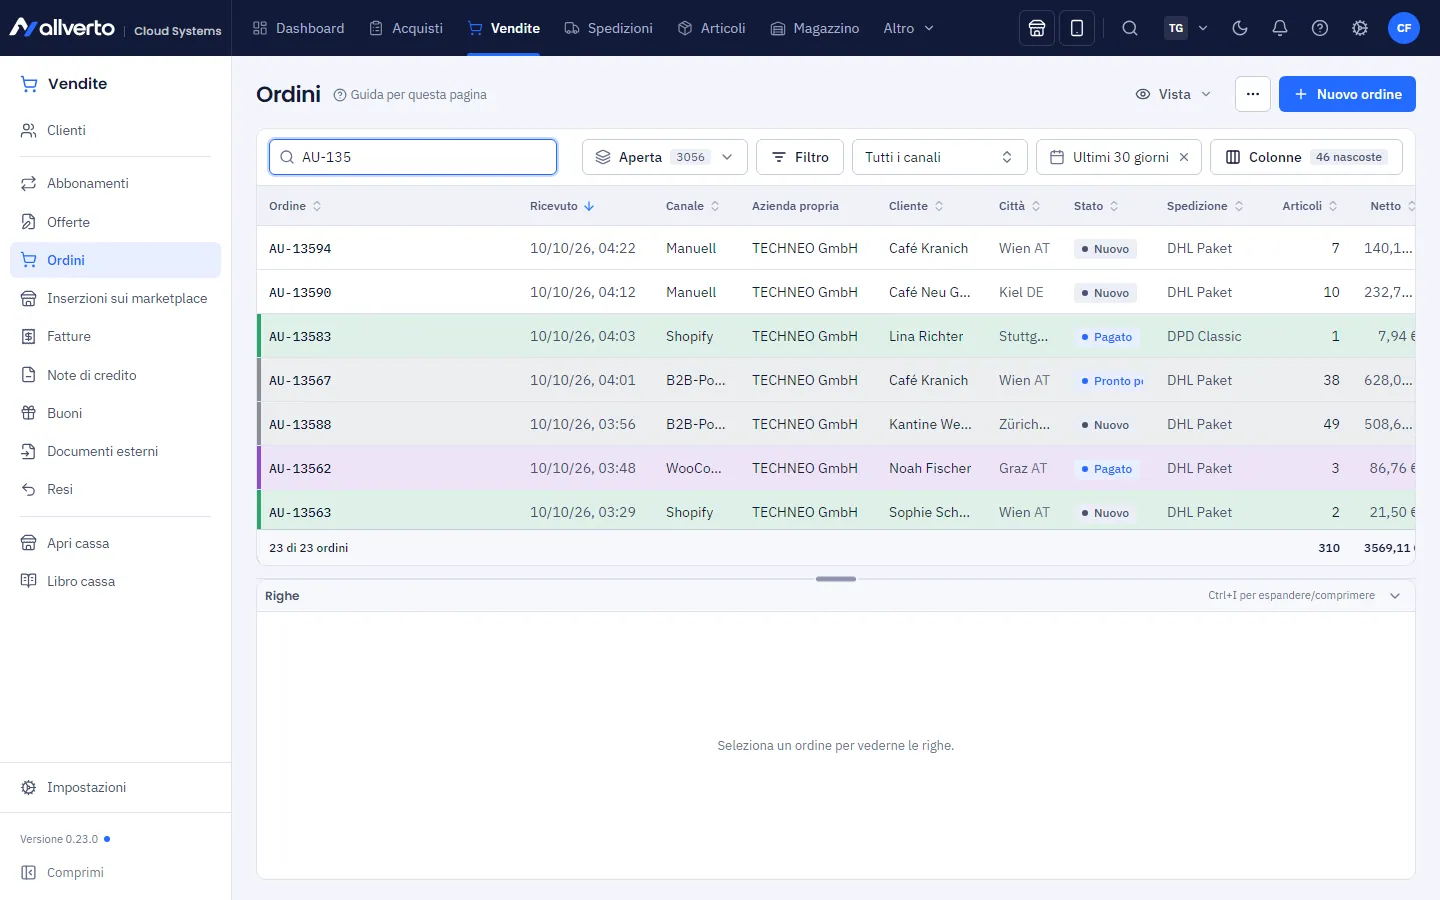Viewport: 1440px width, 900px height.
Task: Open the three-dots more options button
Action: pyautogui.click(x=1253, y=94)
